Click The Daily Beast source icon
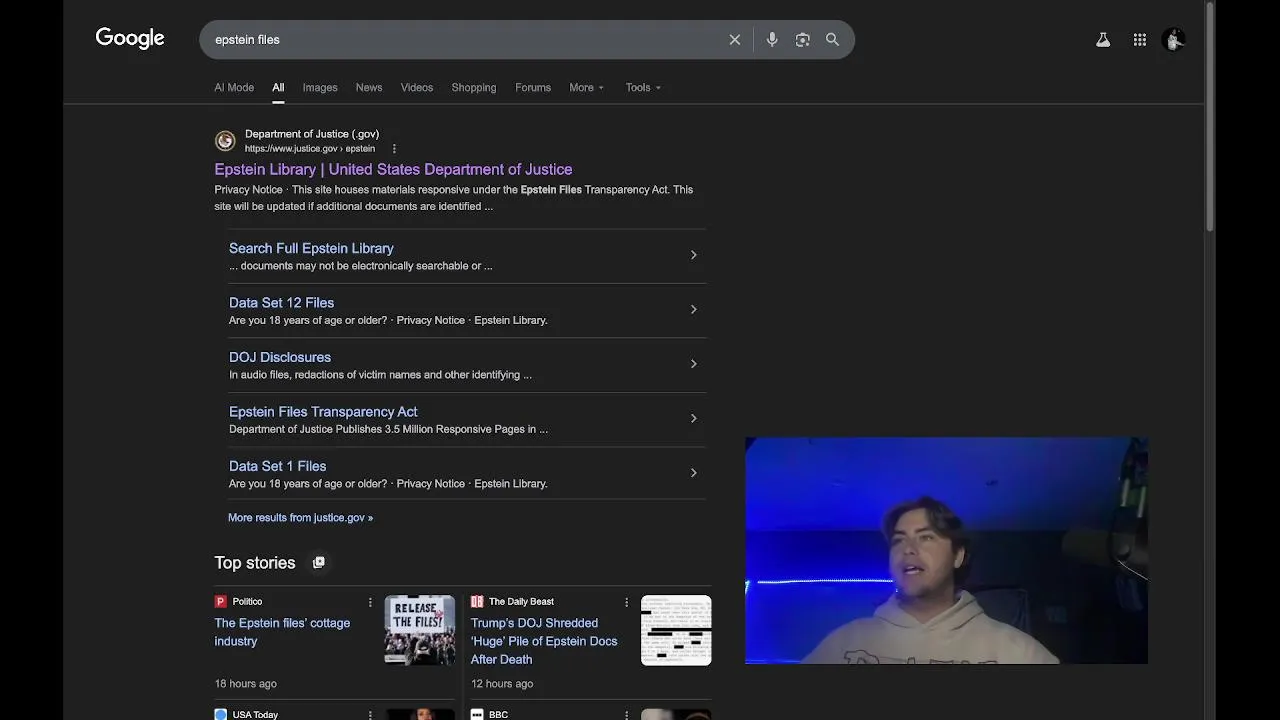The image size is (1280, 720). (477, 601)
